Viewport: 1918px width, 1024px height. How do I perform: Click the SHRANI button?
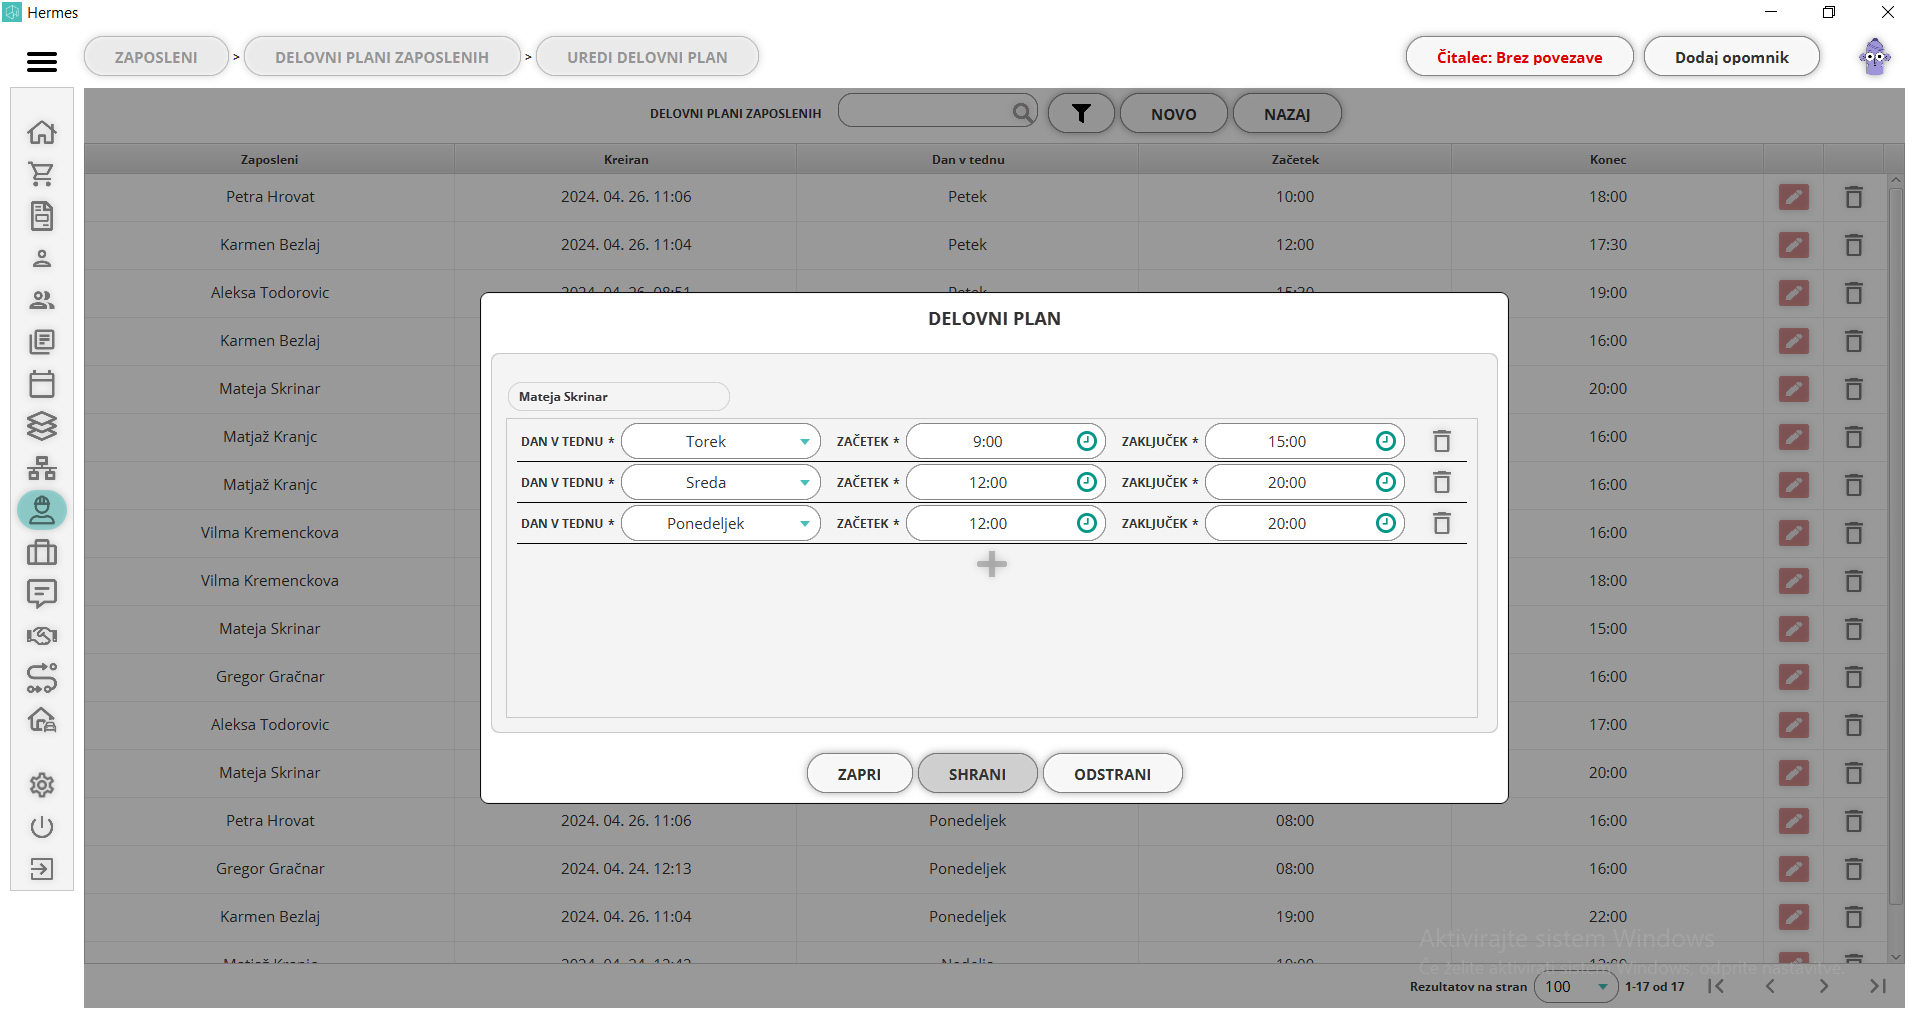coord(977,774)
